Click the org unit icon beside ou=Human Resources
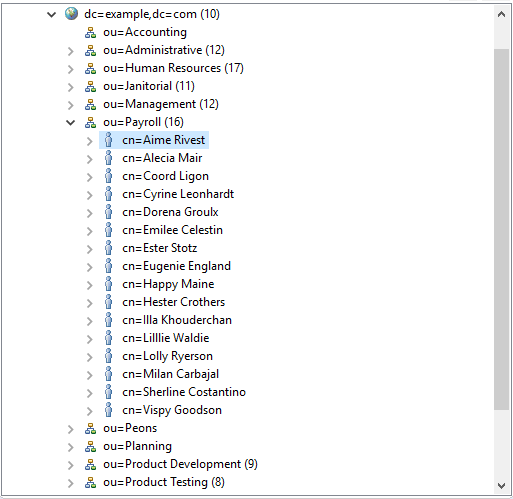Viewport: 513px width, 499px height. tap(90, 68)
